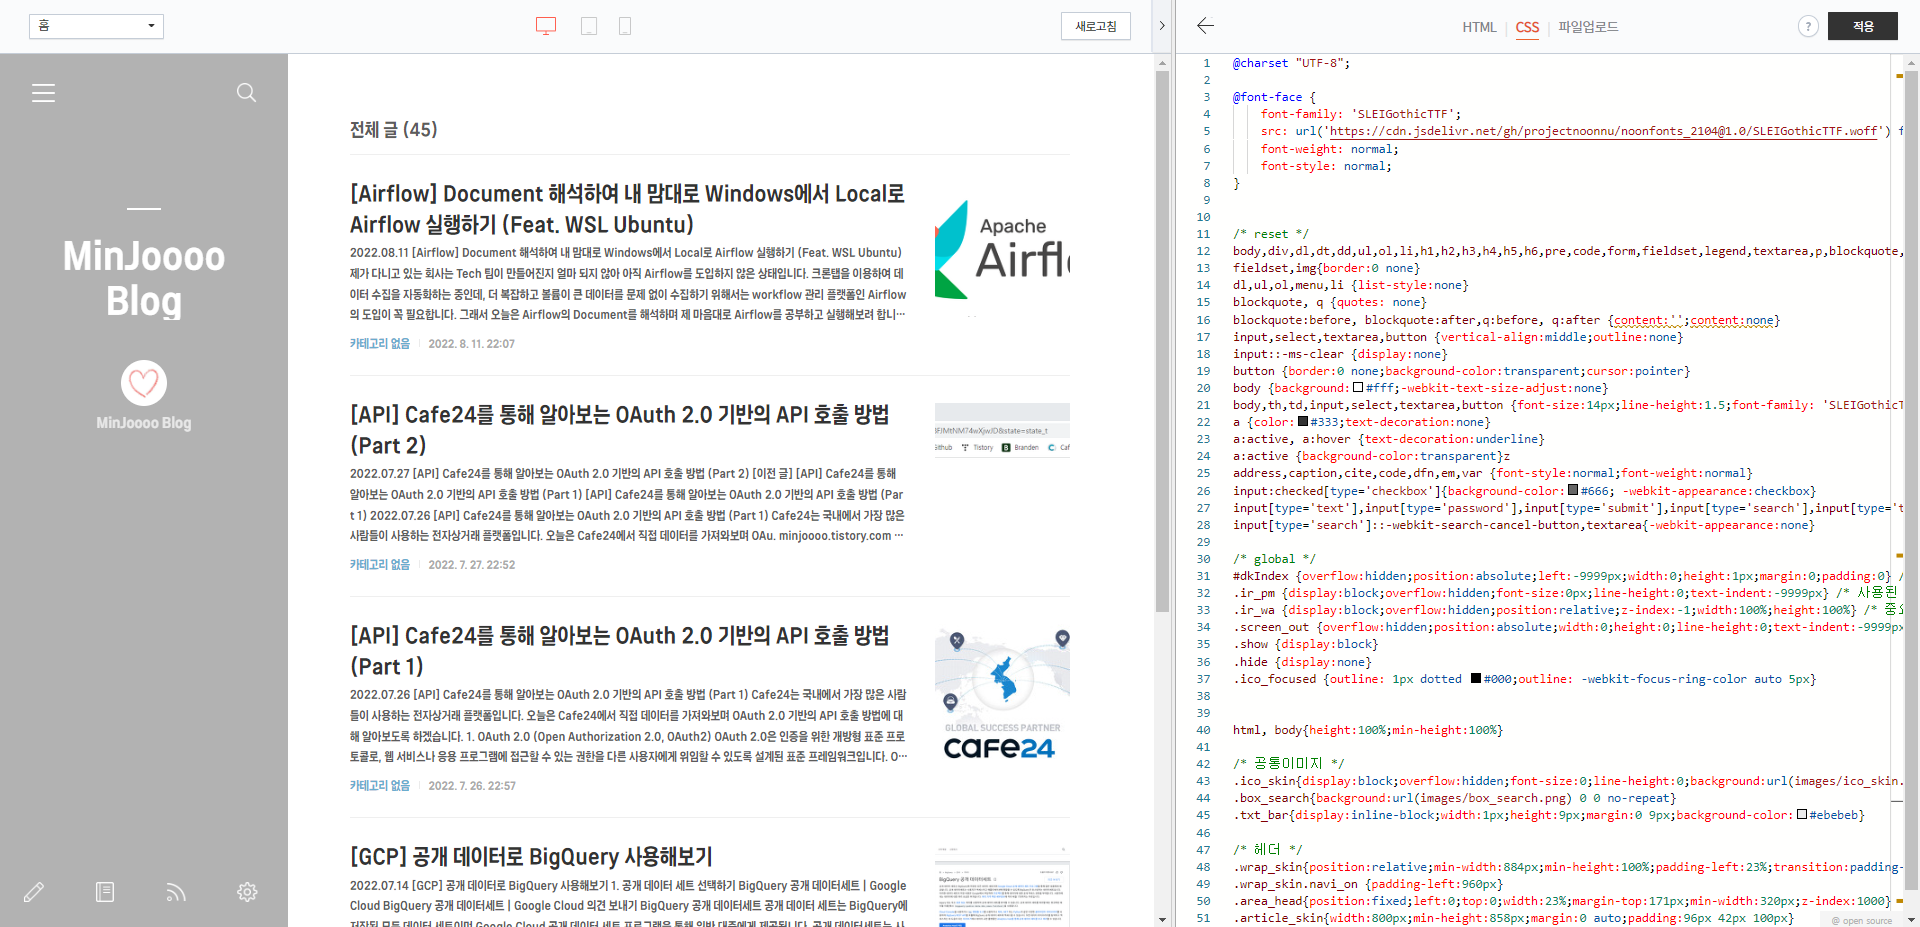Click 카테고리 없음 under OAuth Part 2 post
Viewport: 1920px width, 927px height.
tap(380, 564)
